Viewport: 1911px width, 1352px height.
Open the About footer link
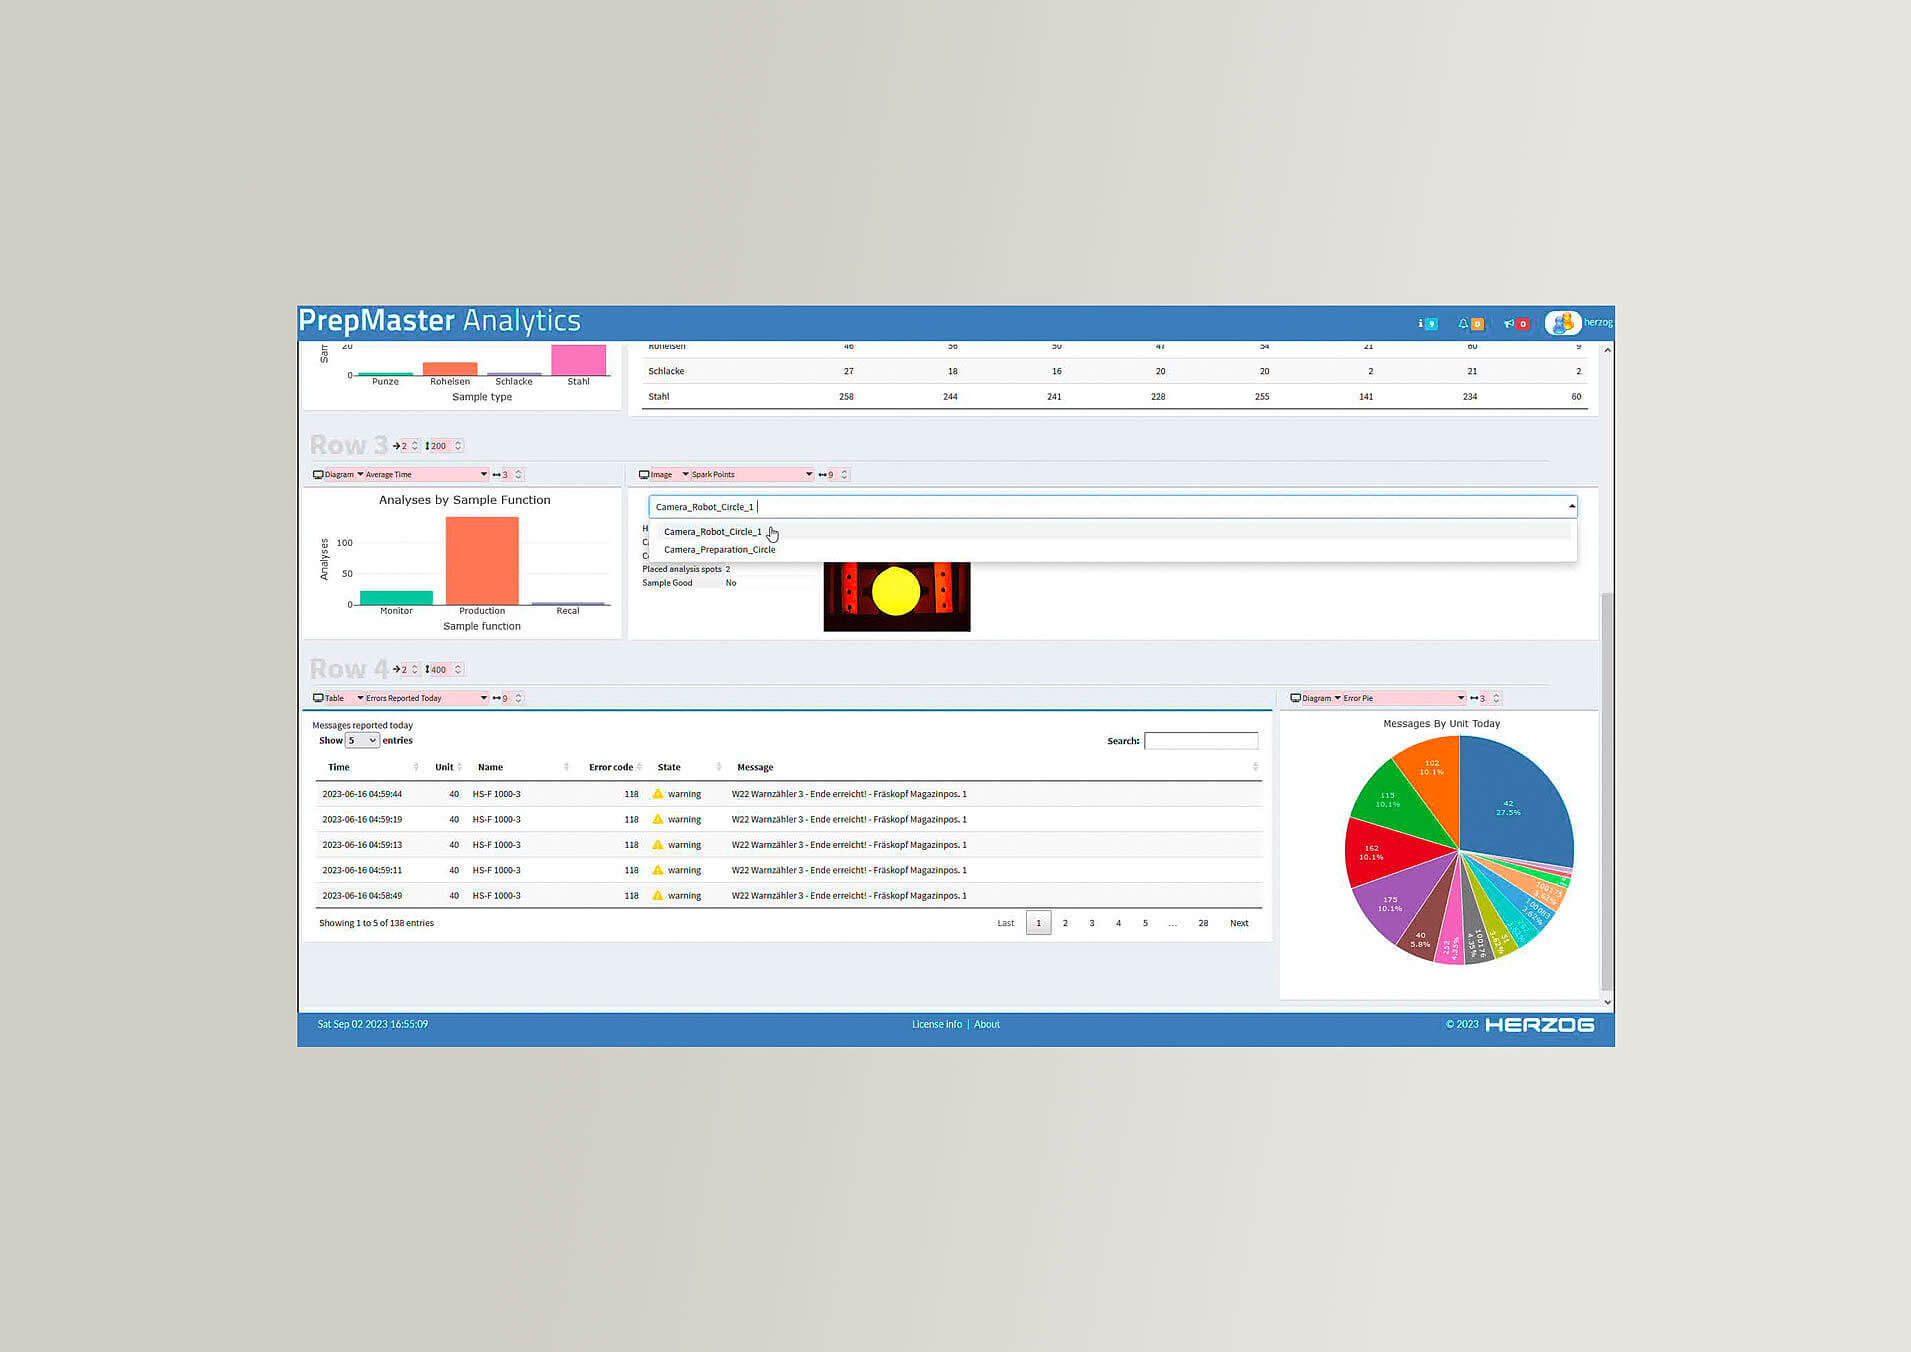coord(987,1025)
